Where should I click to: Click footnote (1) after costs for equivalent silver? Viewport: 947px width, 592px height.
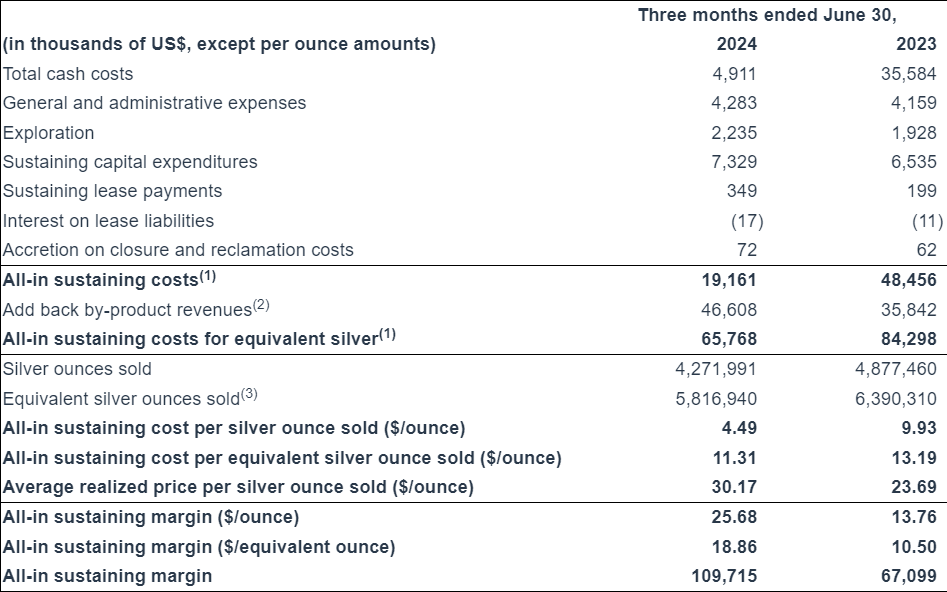coord(387,336)
